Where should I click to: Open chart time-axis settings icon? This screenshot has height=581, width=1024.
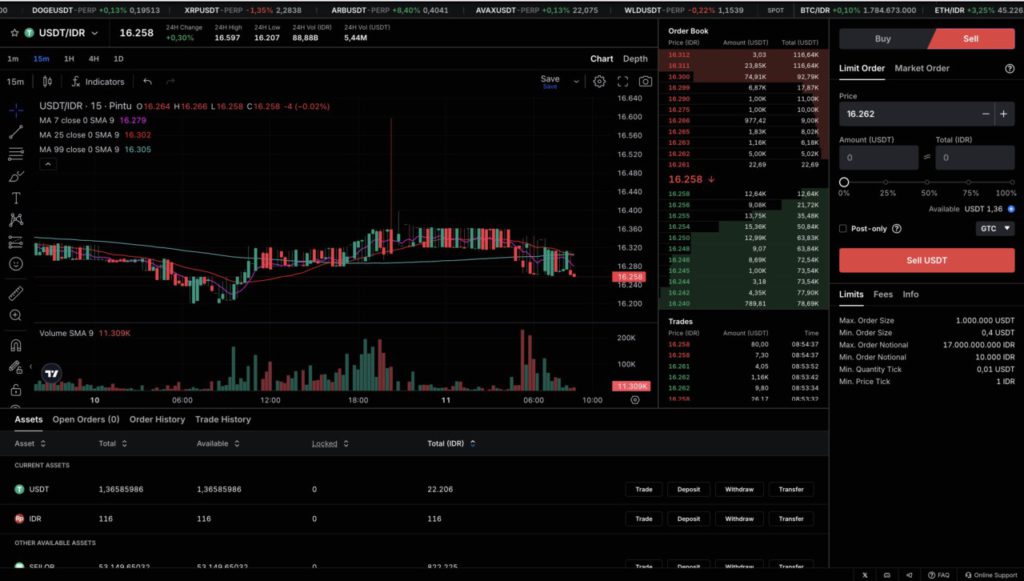pos(635,400)
